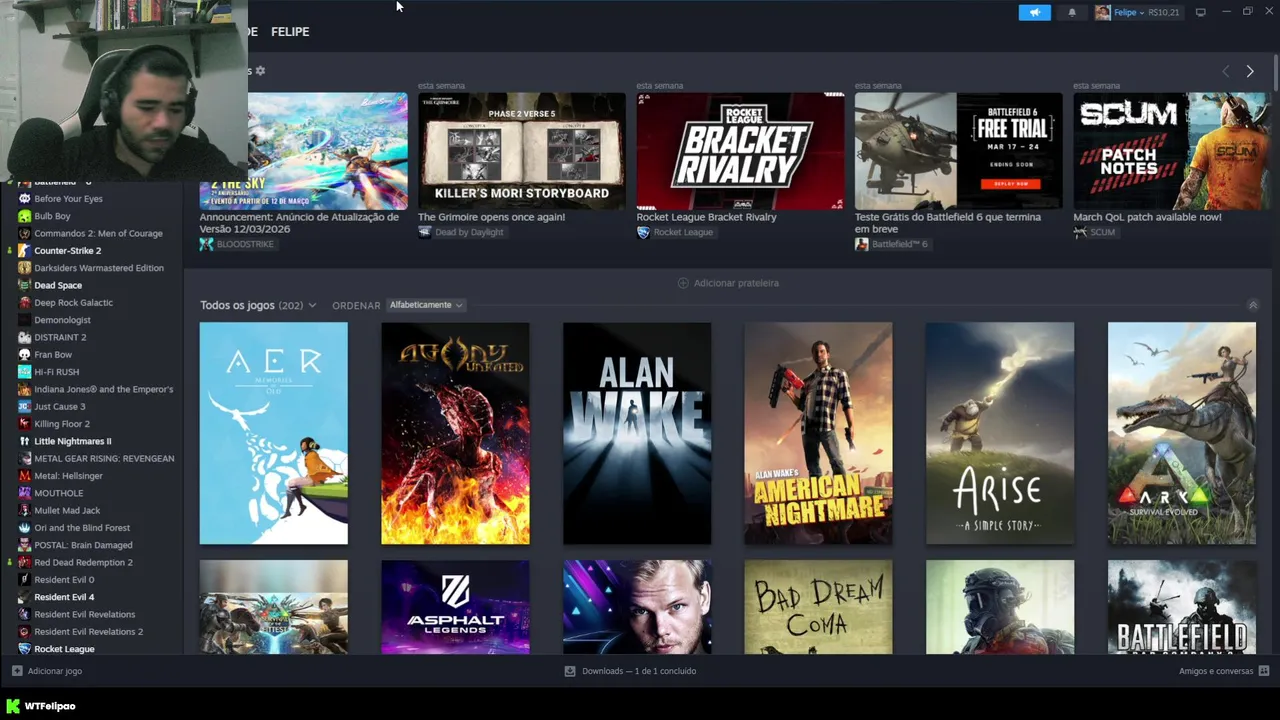Open ARK Survival Evolved cover

point(1182,433)
